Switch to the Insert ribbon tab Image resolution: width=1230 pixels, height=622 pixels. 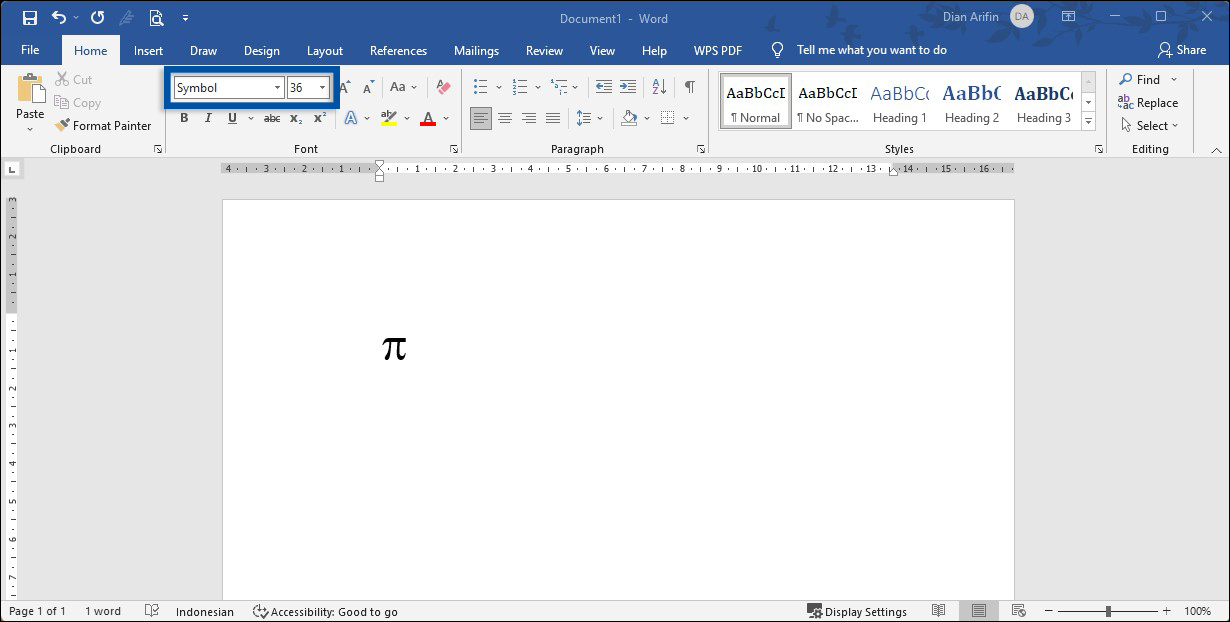[148, 50]
